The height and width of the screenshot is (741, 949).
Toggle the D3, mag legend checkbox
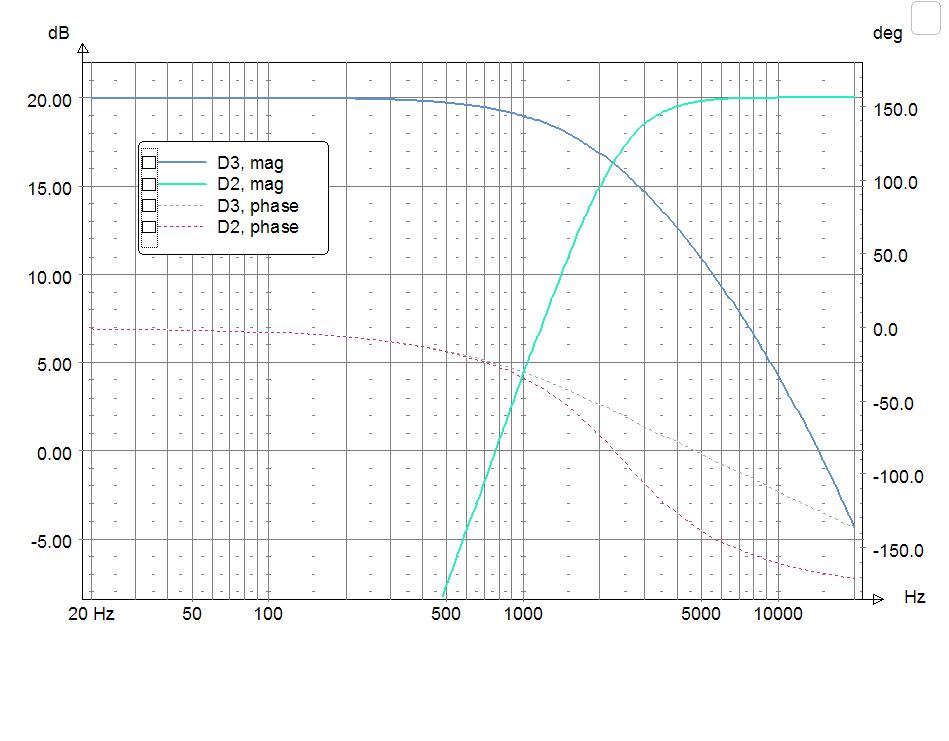(x=149, y=163)
